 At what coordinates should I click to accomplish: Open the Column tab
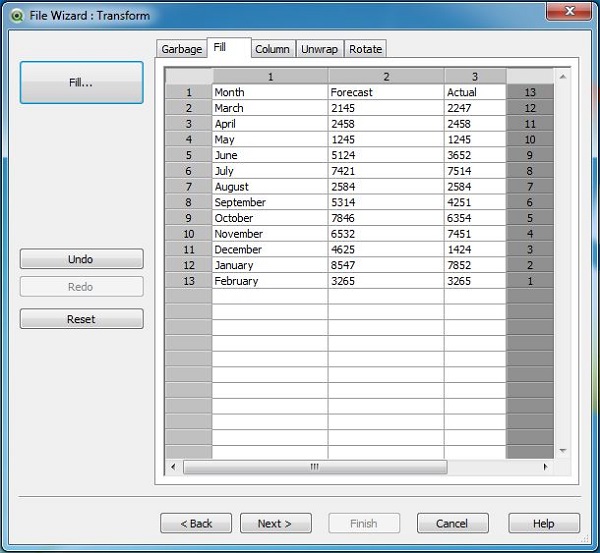[x=272, y=49]
